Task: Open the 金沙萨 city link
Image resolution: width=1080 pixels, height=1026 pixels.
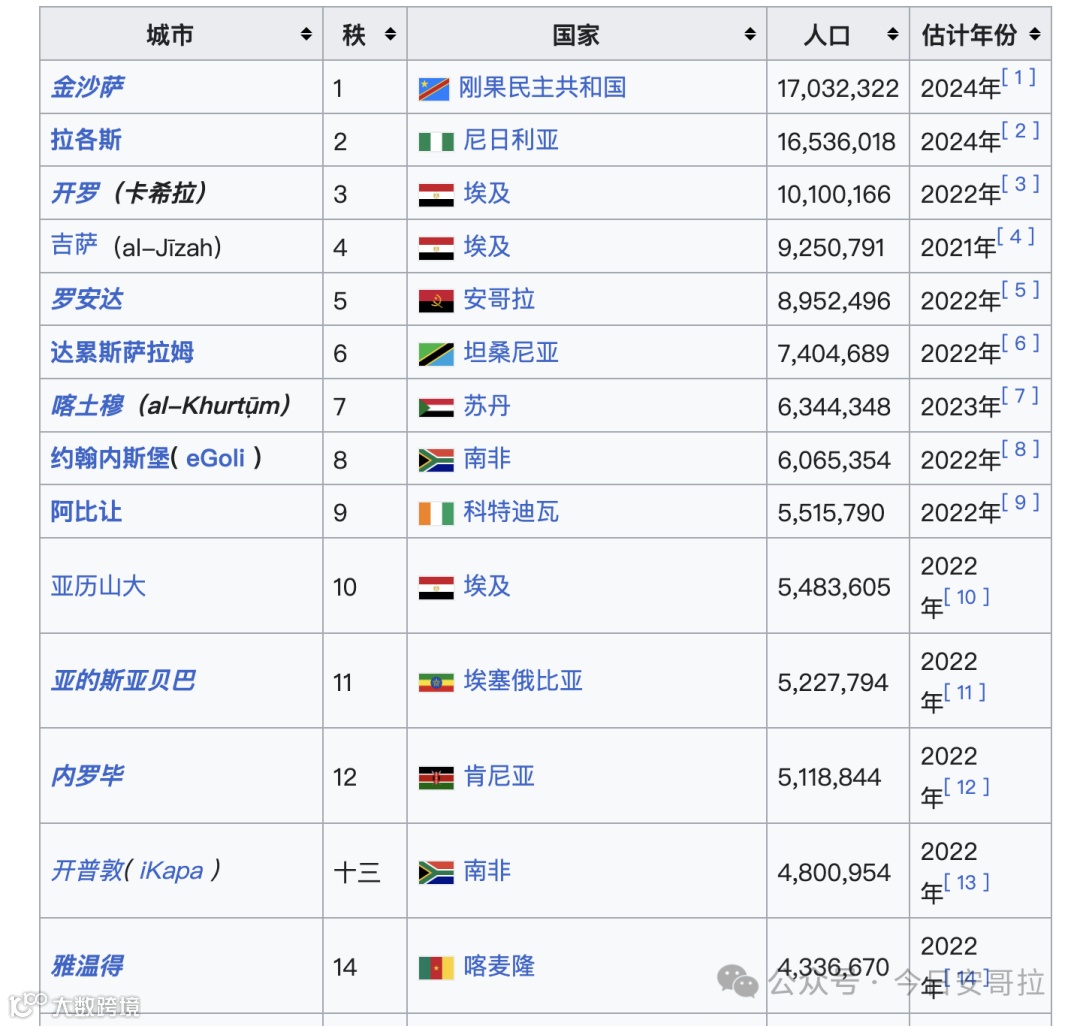Action: [x=87, y=87]
